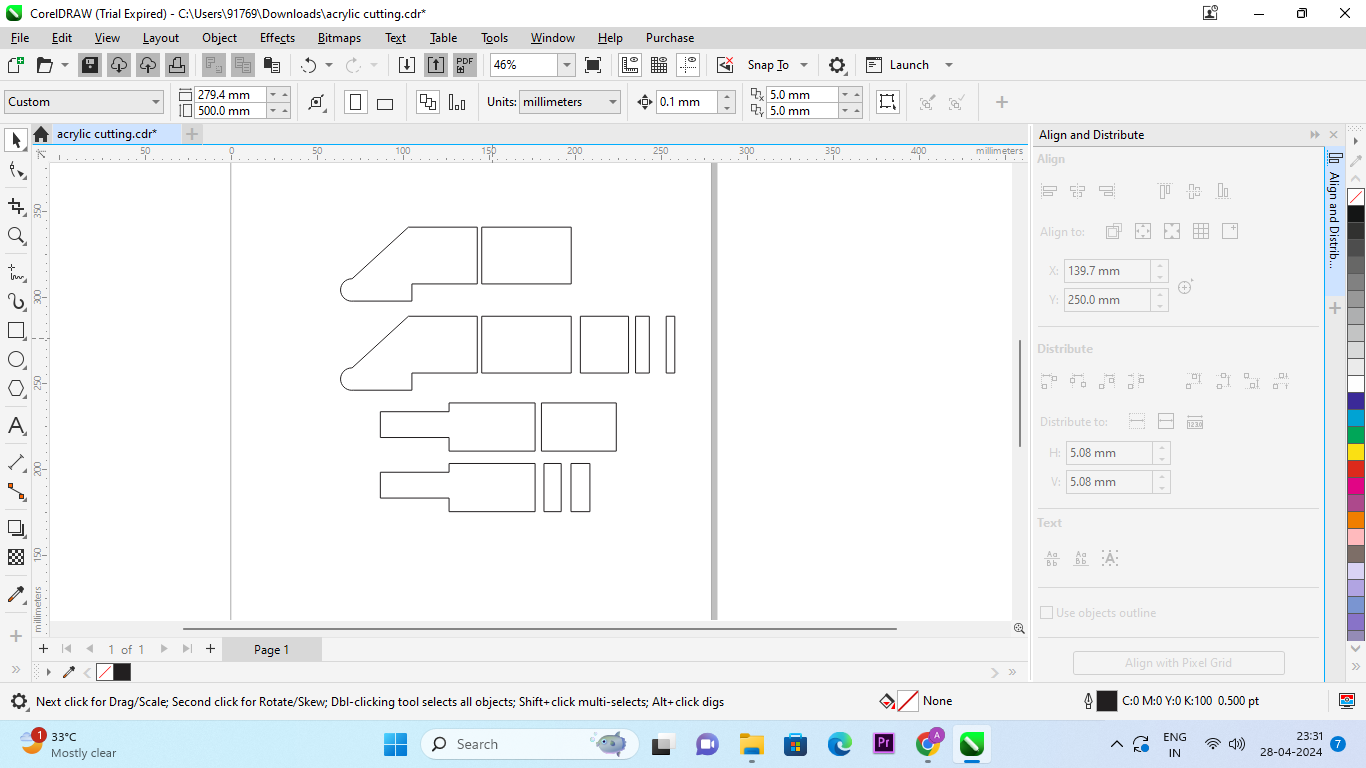Select the Pick tool in the toolbox
1366x768 pixels.
tap(16, 140)
